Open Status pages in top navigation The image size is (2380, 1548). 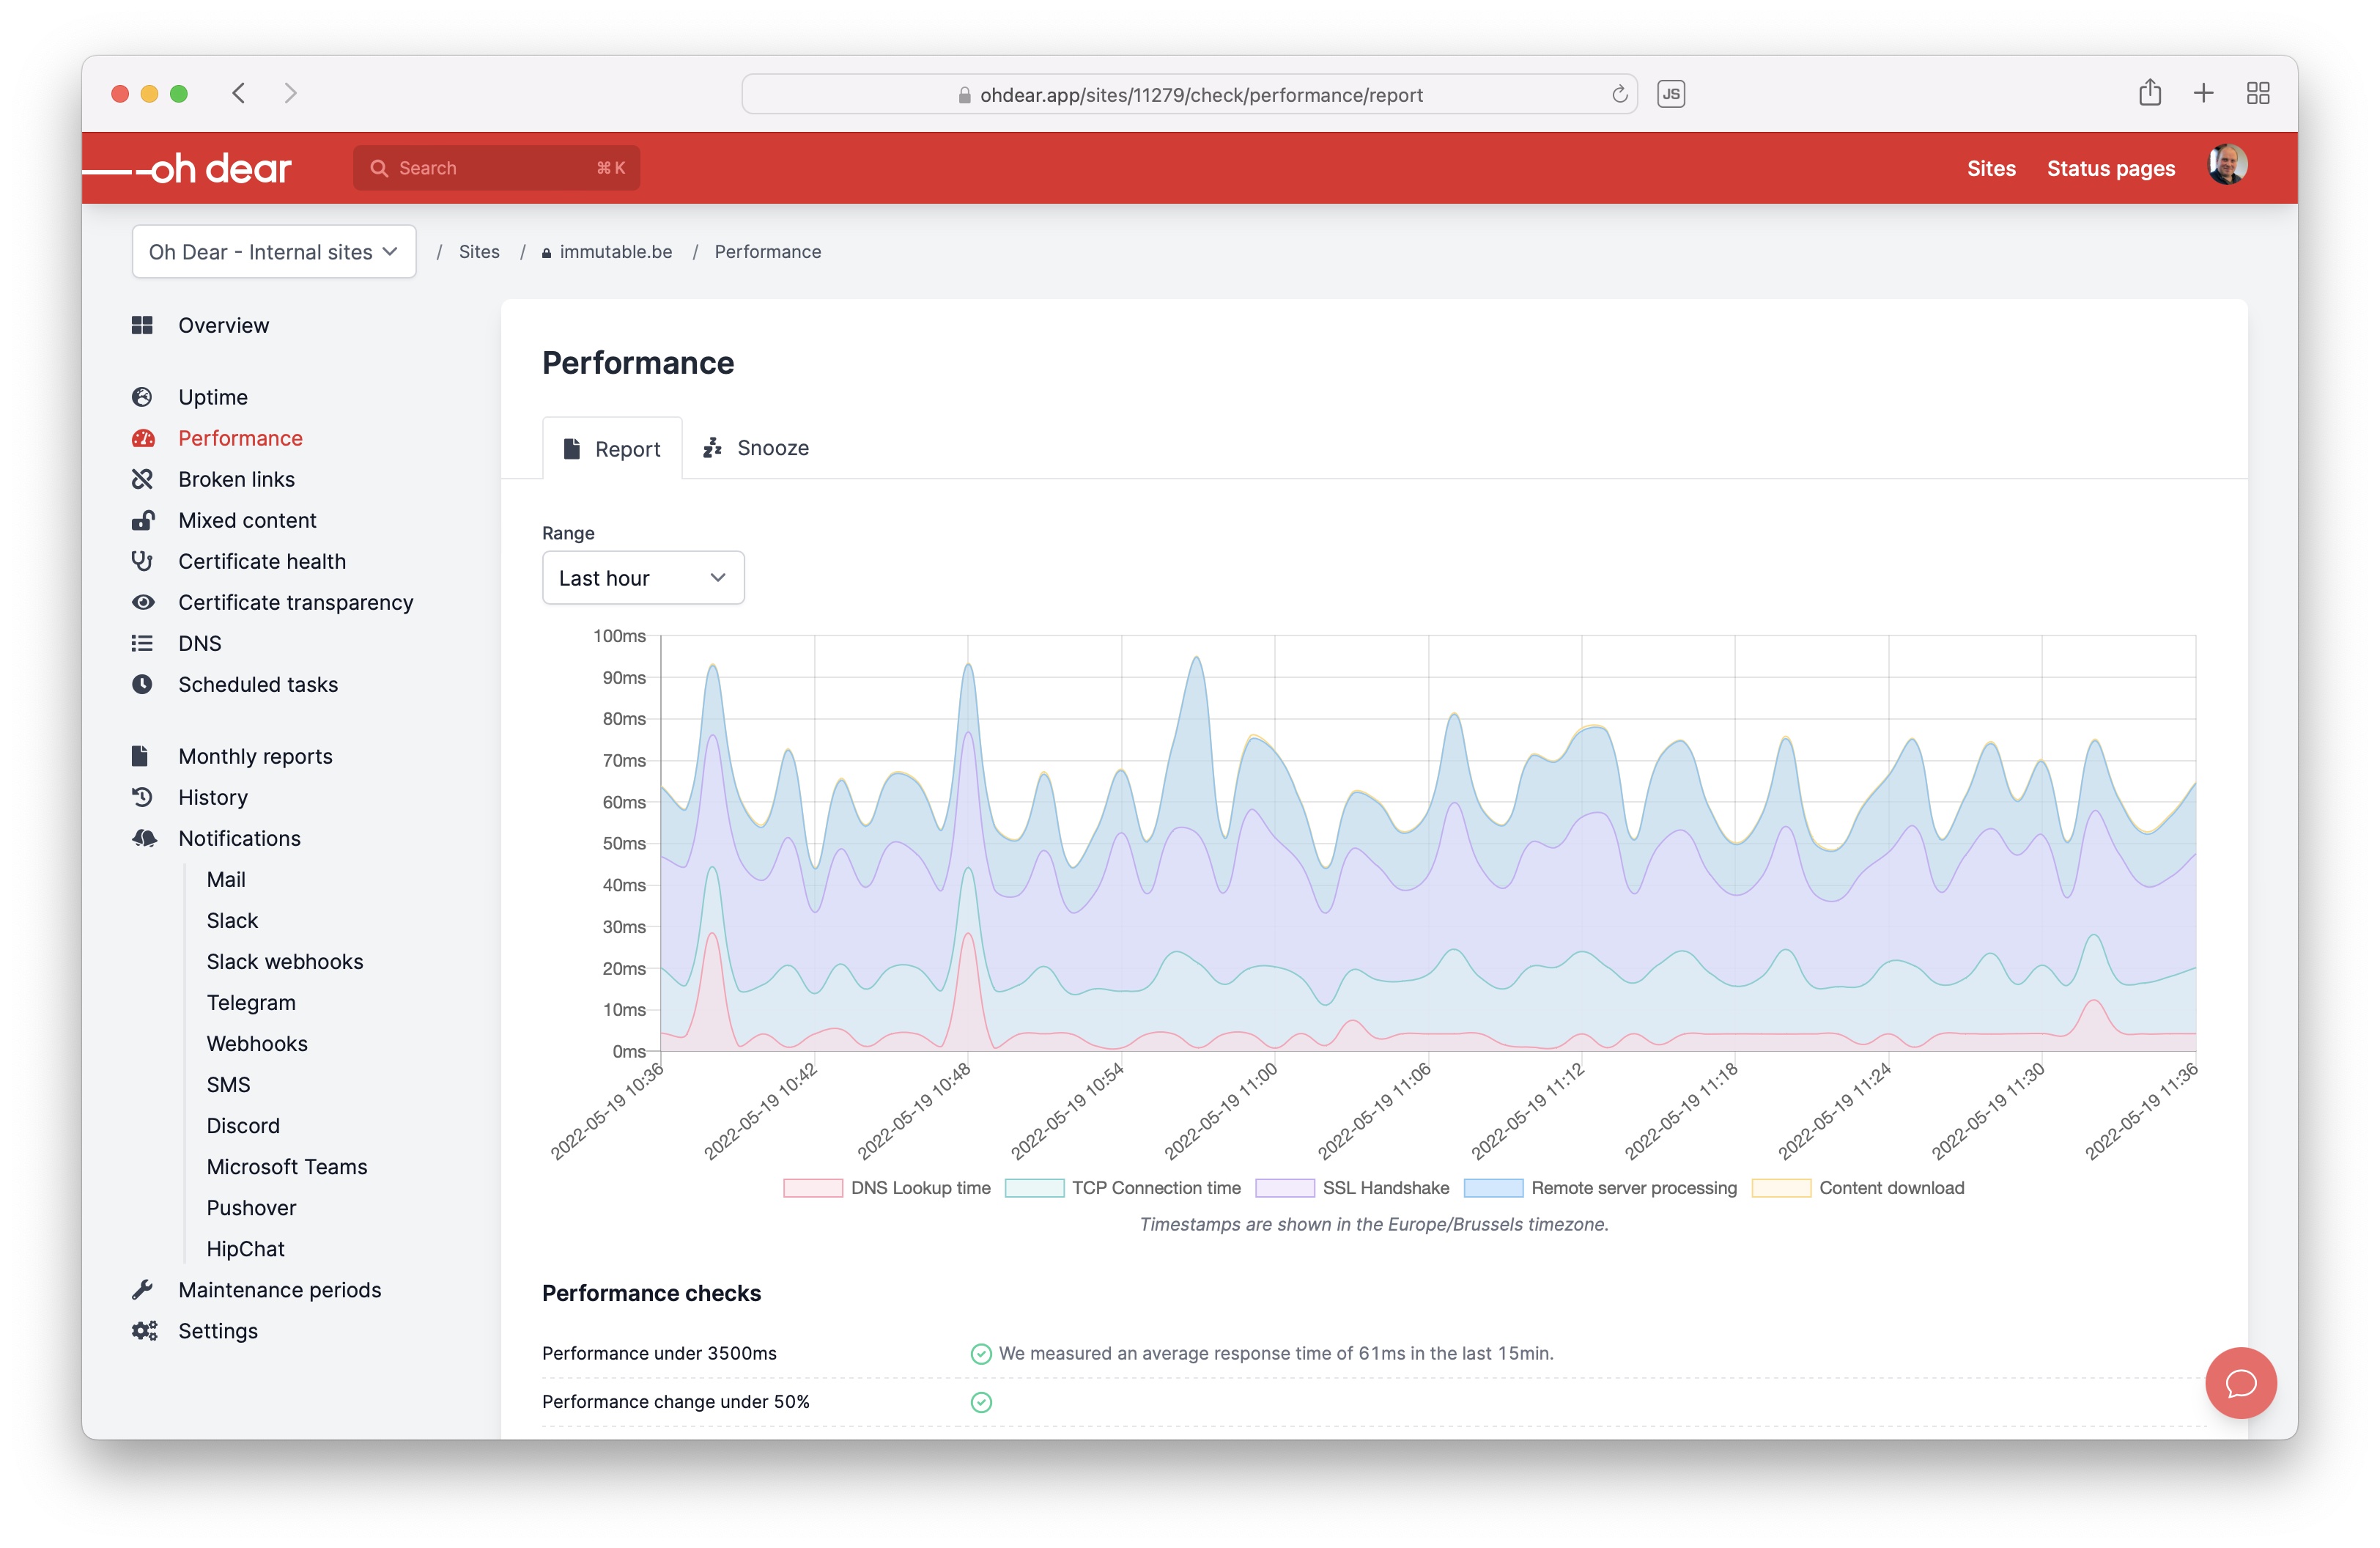point(2111,168)
